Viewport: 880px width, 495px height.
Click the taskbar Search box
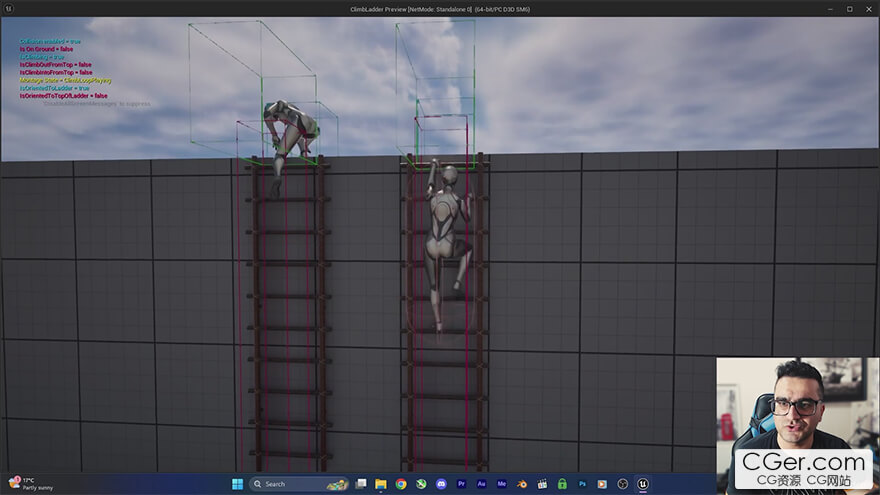(x=300, y=484)
